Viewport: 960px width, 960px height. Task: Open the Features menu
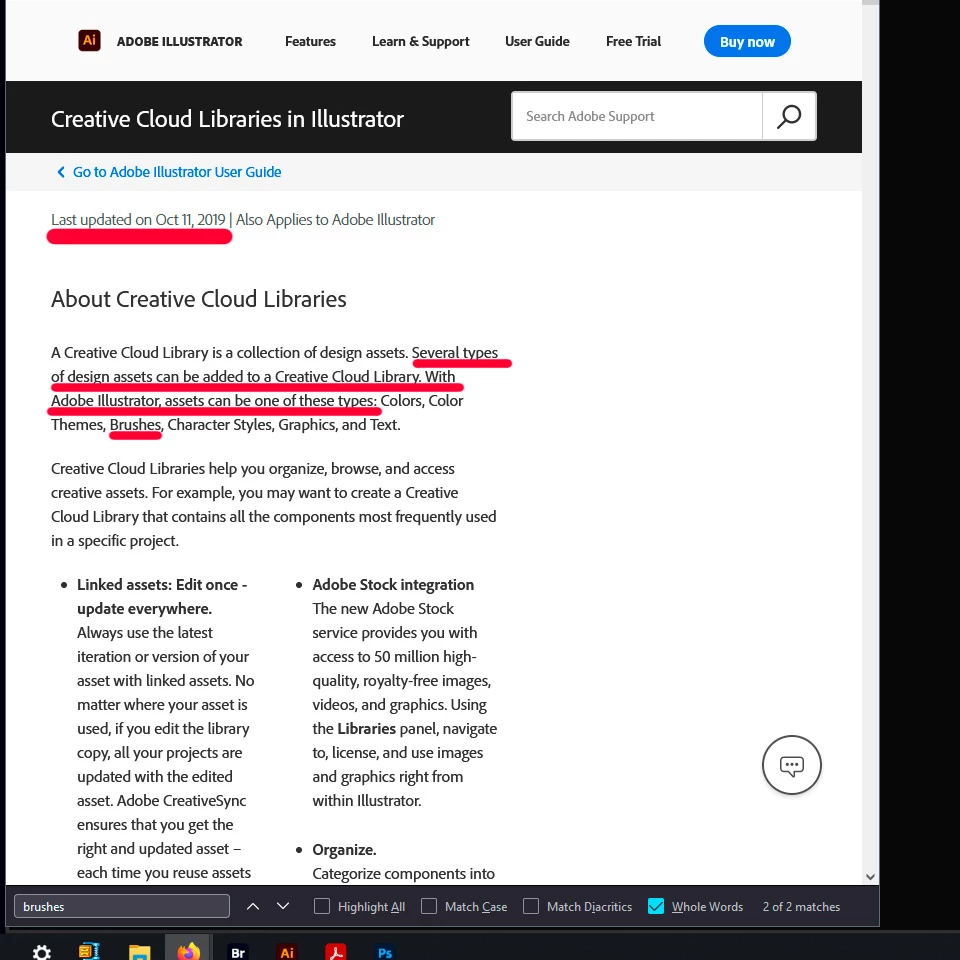tap(310, 41)
